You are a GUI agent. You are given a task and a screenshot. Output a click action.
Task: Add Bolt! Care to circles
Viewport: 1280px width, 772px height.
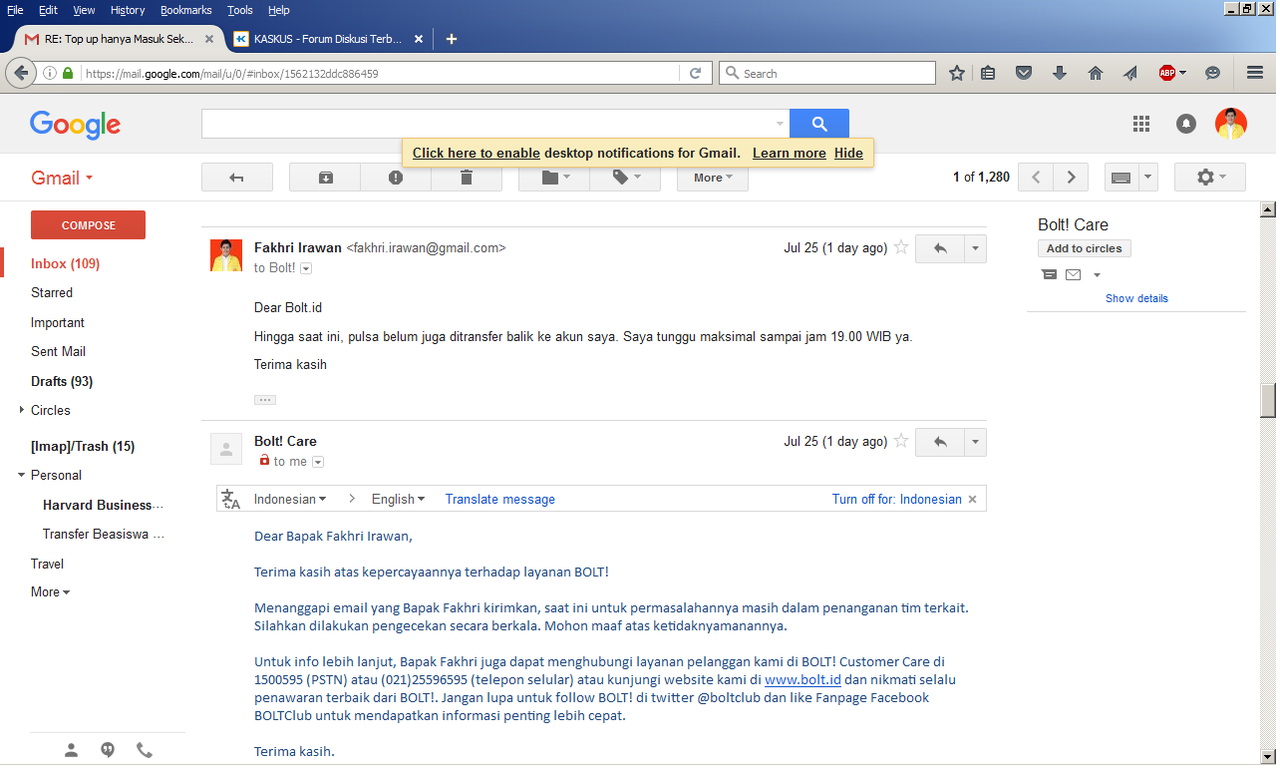coord(1084,248)
